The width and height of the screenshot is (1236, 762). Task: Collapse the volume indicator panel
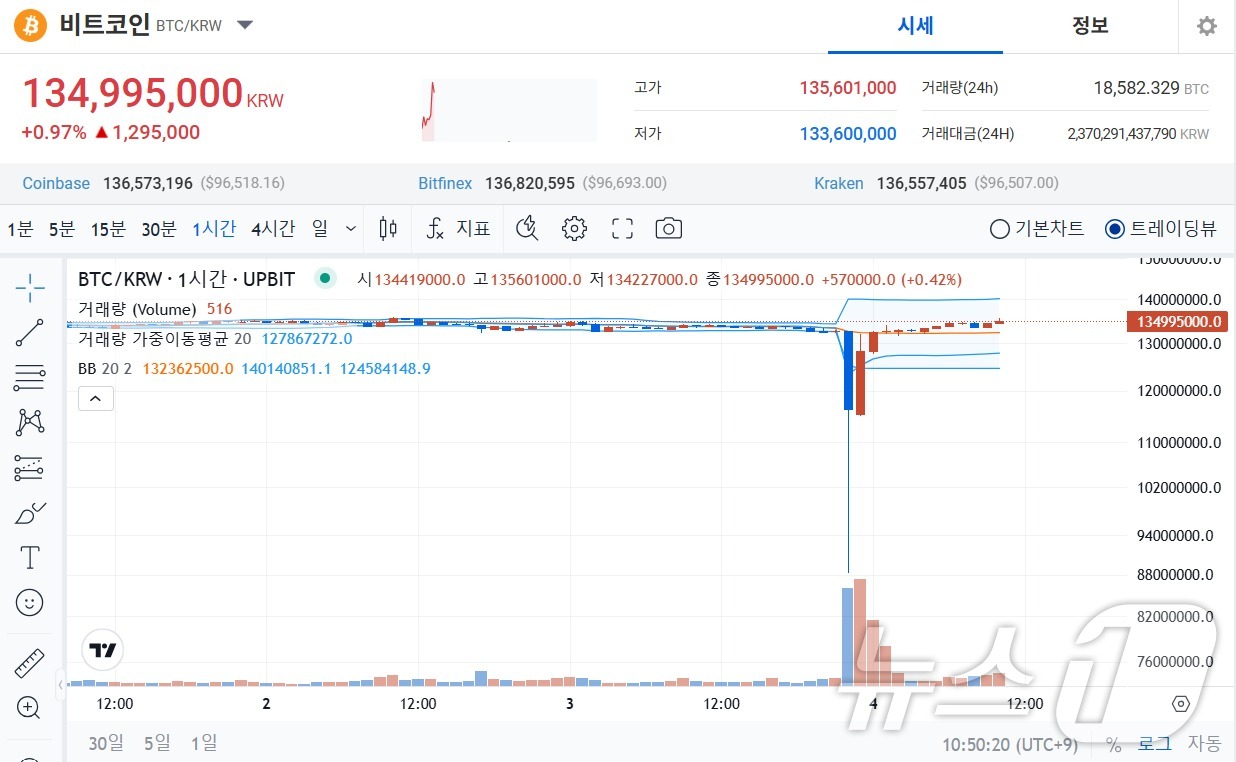coord(95,398)
